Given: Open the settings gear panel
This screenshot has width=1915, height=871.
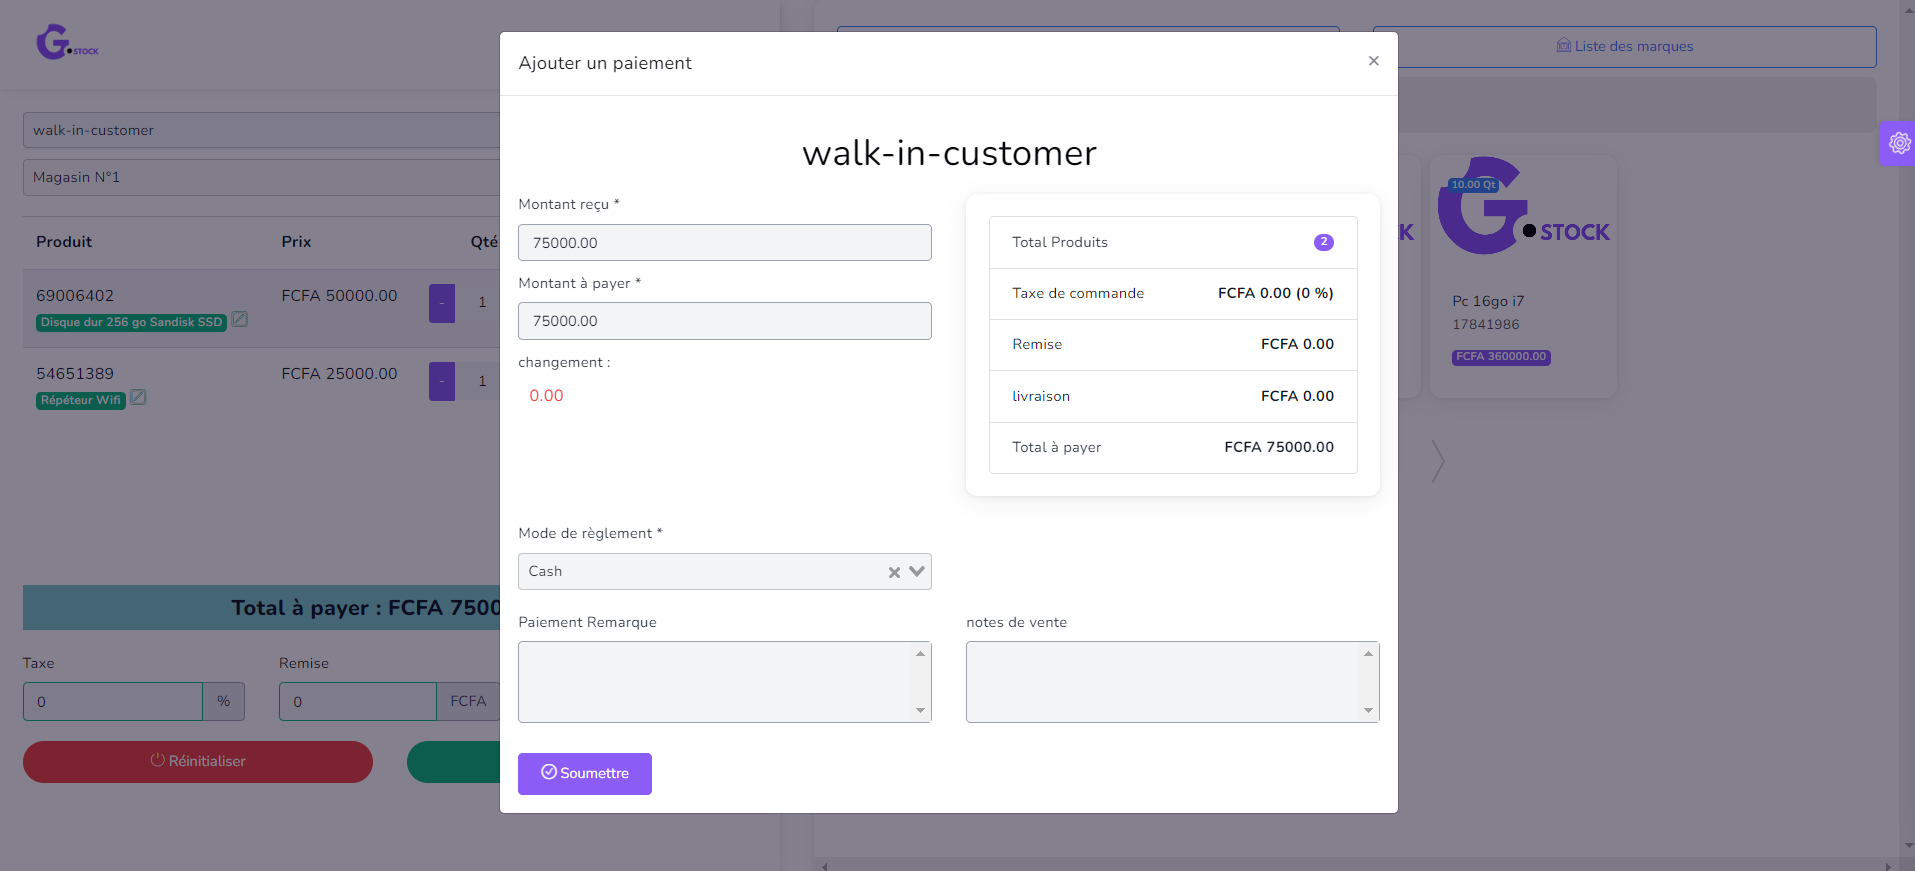Looking at the screenshot, I should coord(1898,144).
